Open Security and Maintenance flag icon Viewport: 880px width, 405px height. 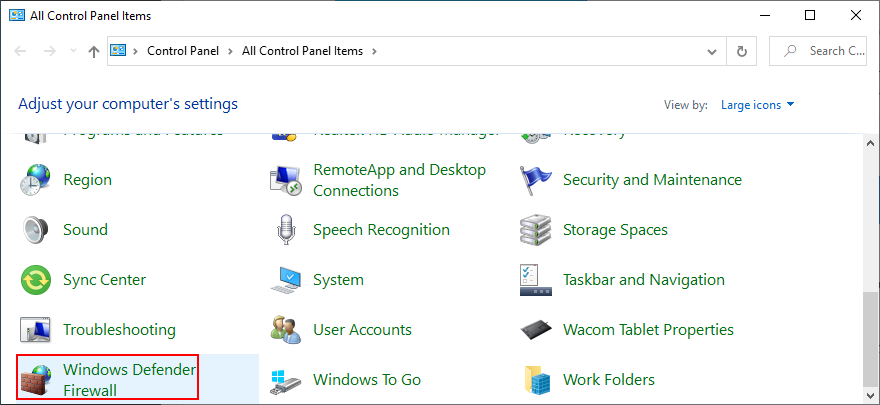[537, 180]
